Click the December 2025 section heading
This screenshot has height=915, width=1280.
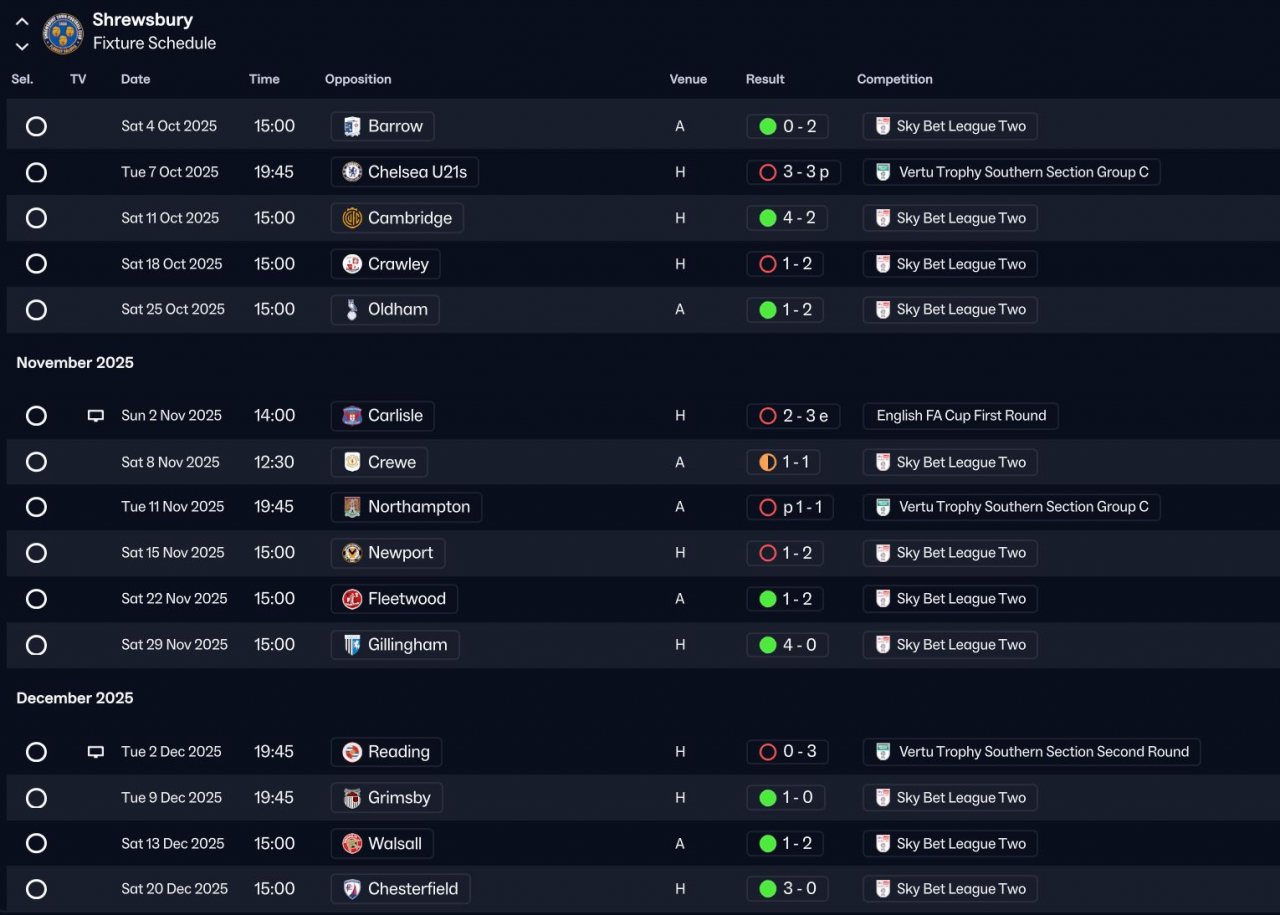(75, 698)
